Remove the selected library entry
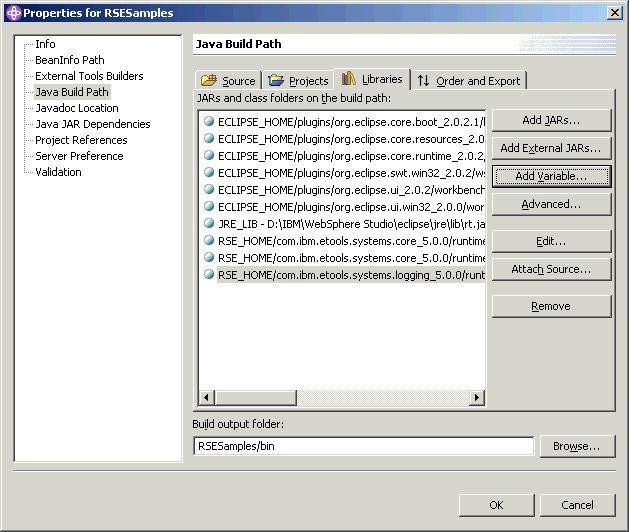 point(551,306)
